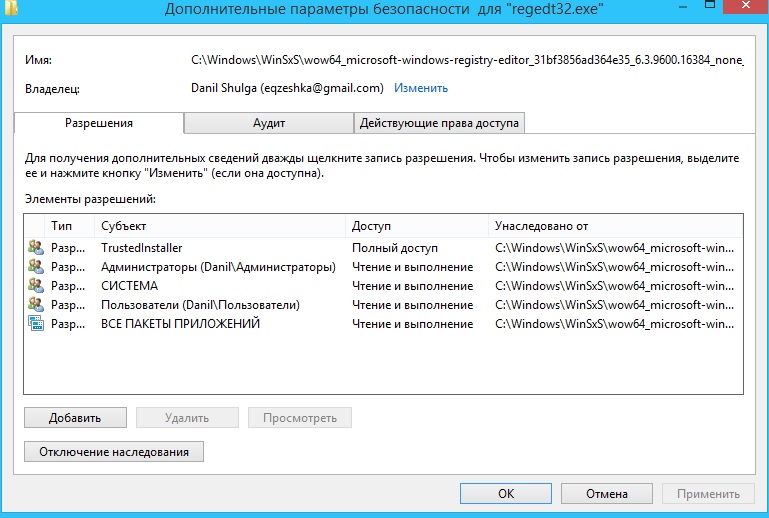Screen dimensions: 769x518
Task: Select Администраторы (Danil\Администраторы) entry
Action: tap(218, 267)
